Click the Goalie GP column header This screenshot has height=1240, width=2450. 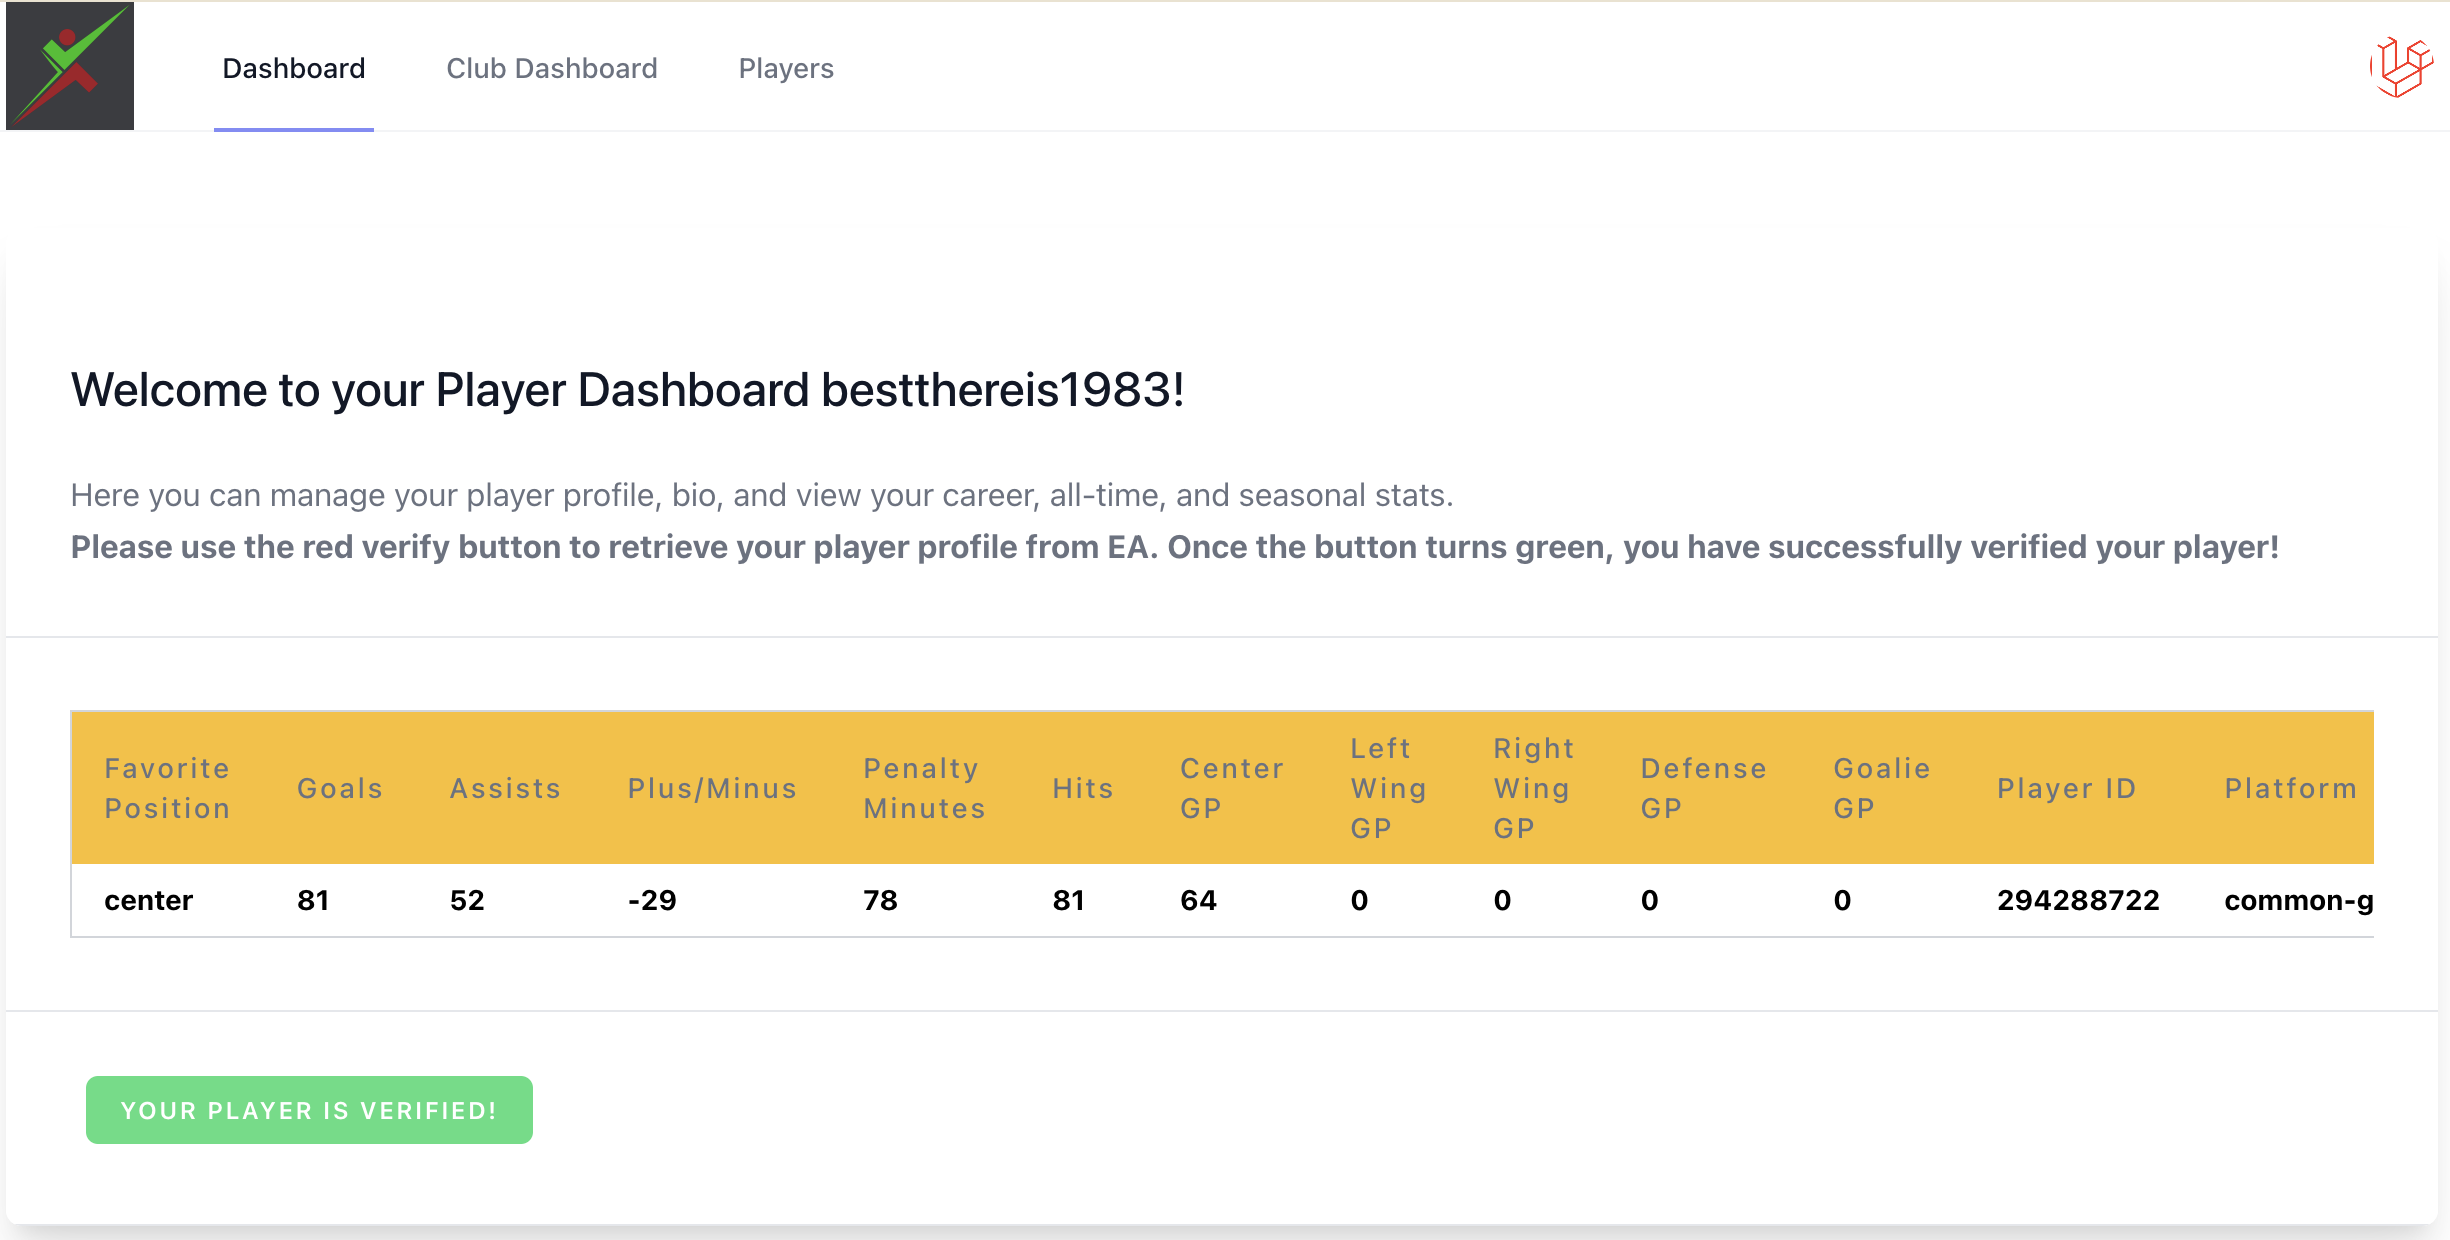coord(1881,788)
